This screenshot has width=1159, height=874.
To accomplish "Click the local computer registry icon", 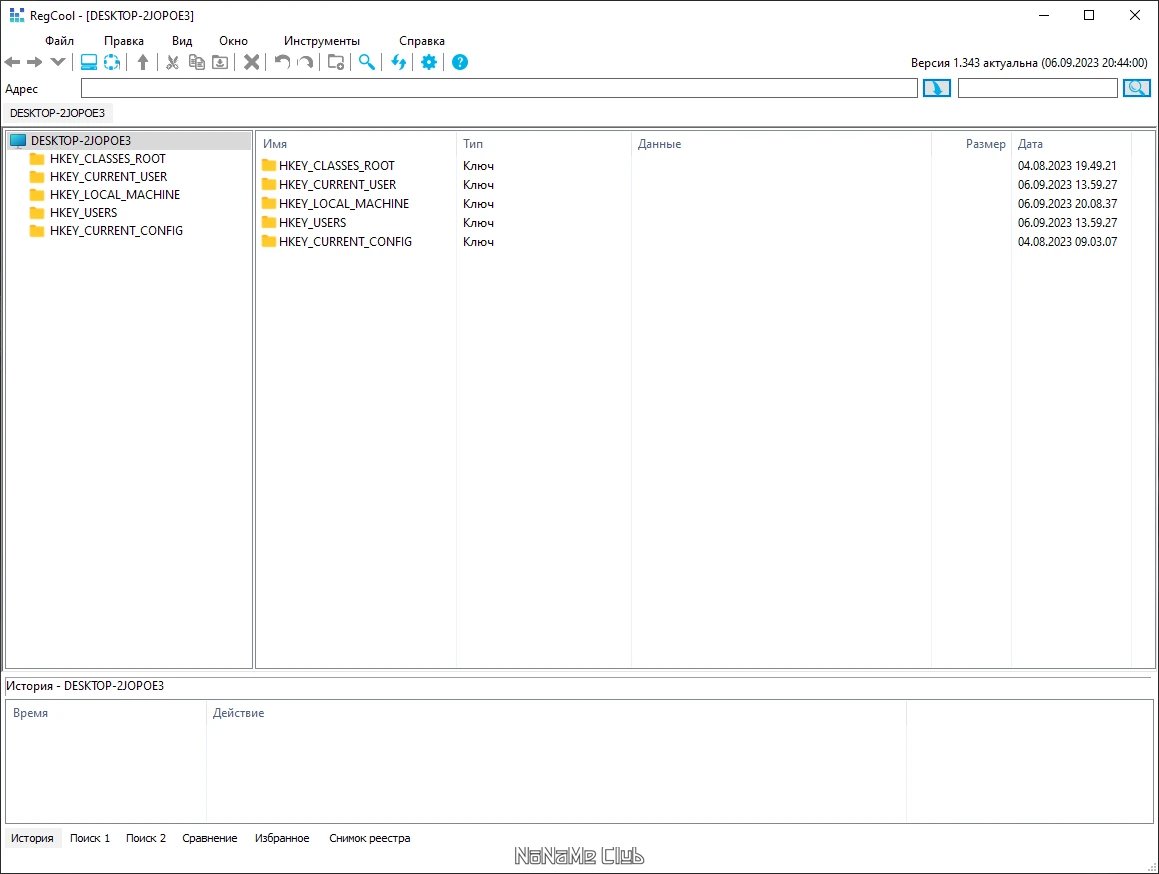I will 89,62.
